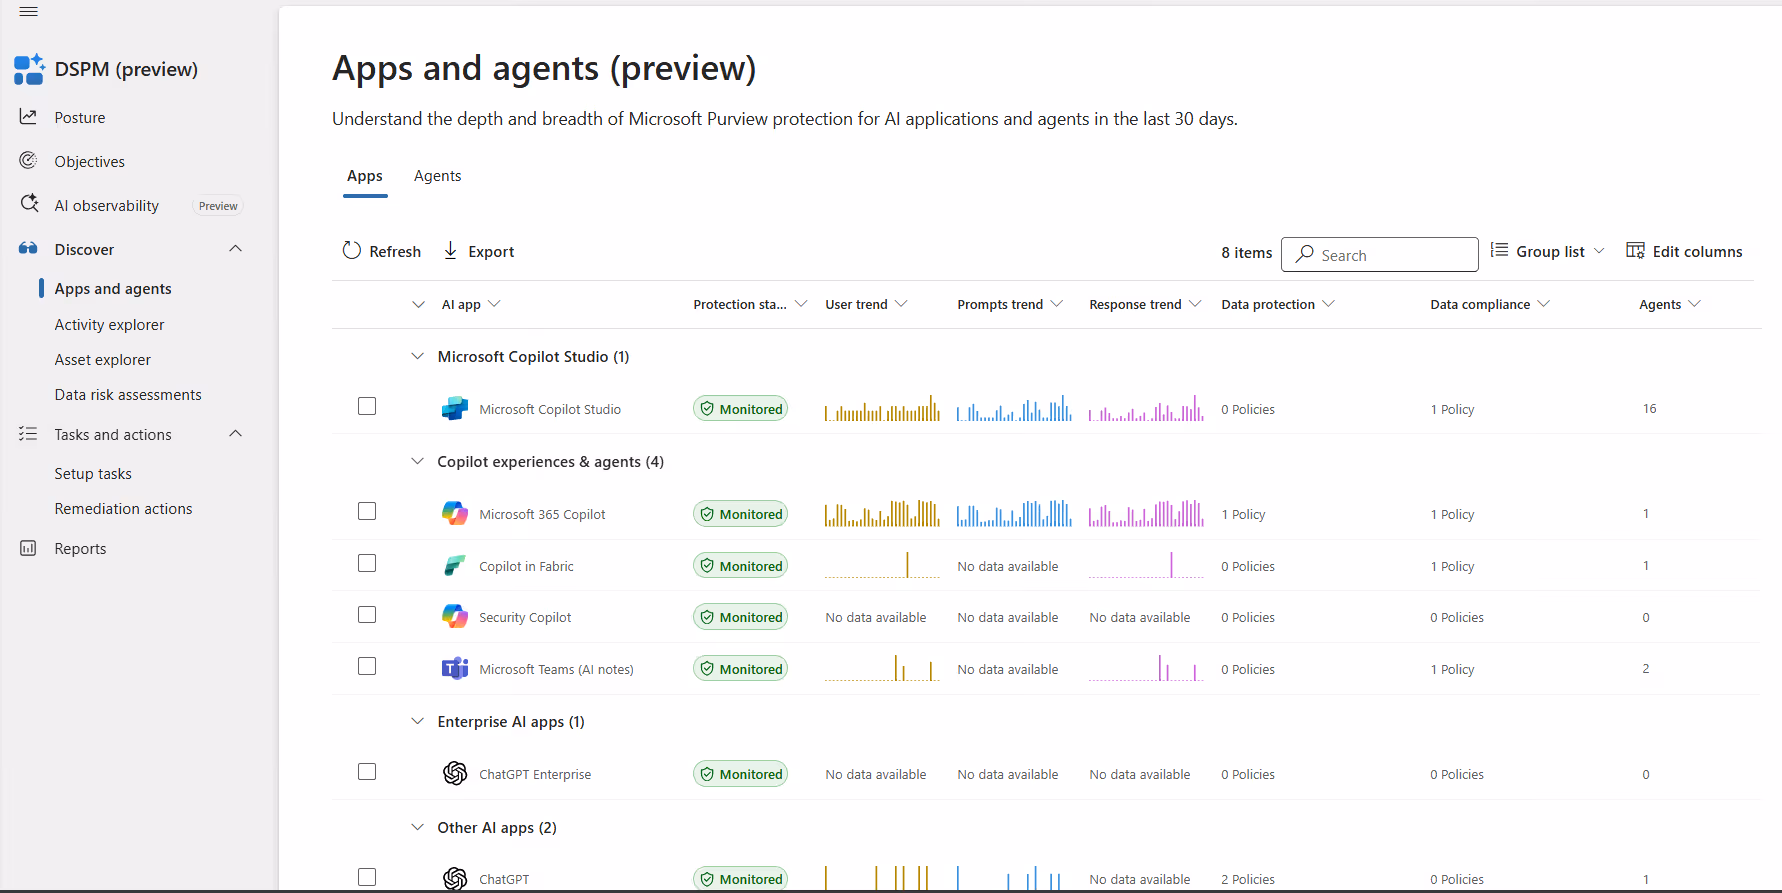Click the Export download arrow icon
Image resolution: width=1782 pixels, height=893 pixels.
[451, 251]
